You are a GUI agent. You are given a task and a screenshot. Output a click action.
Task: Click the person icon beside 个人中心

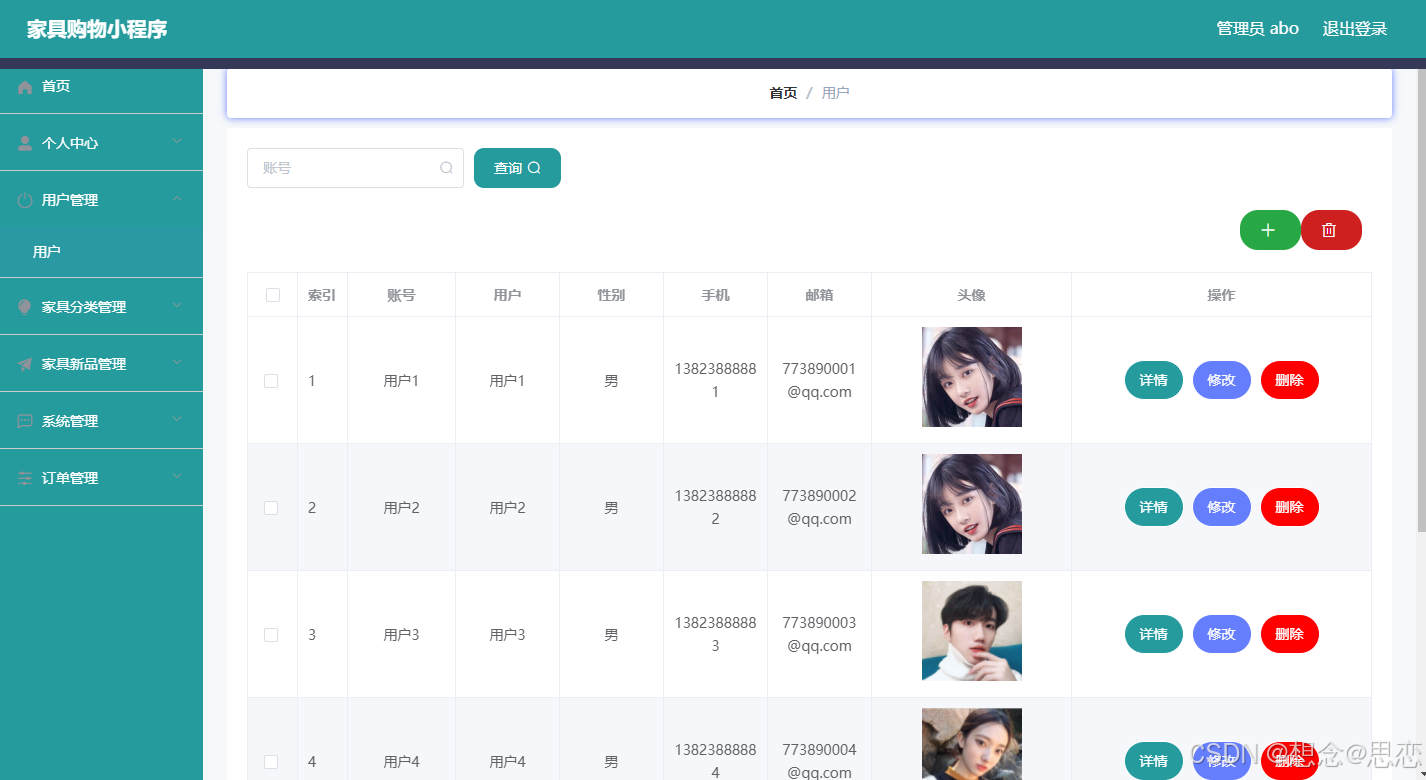(25, 143)
